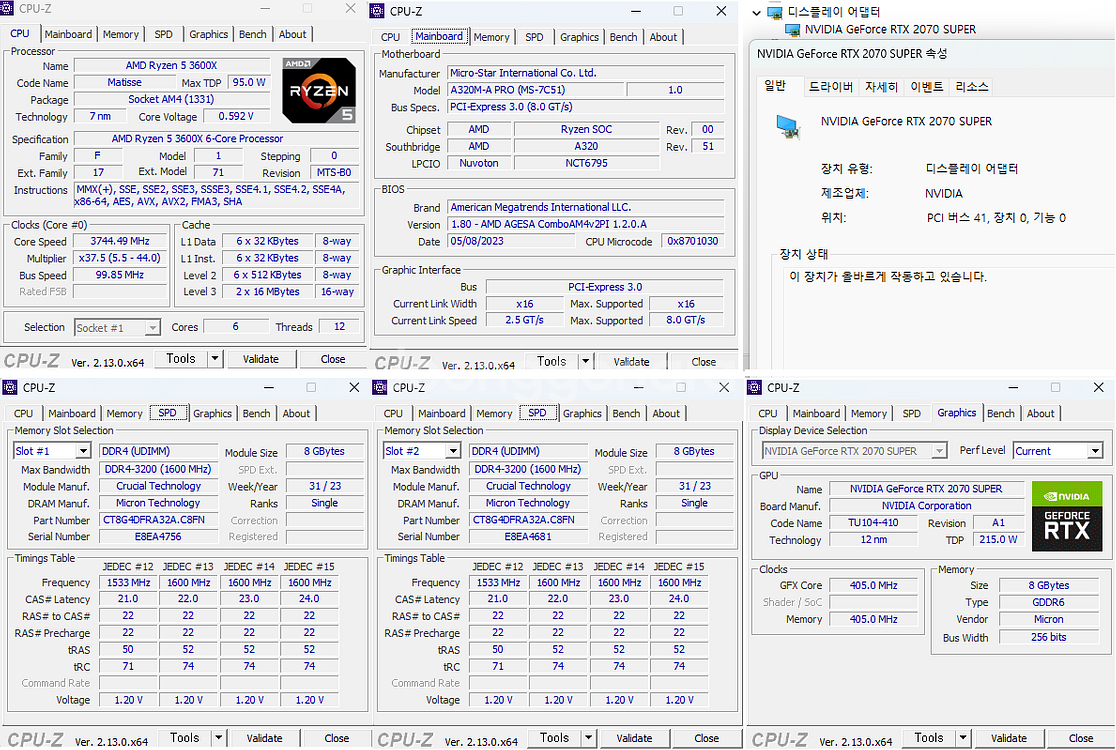This screenshot has height=750, width=1116.
Task: Open the Perf Level dropdown
Action: coord(1095,451)
